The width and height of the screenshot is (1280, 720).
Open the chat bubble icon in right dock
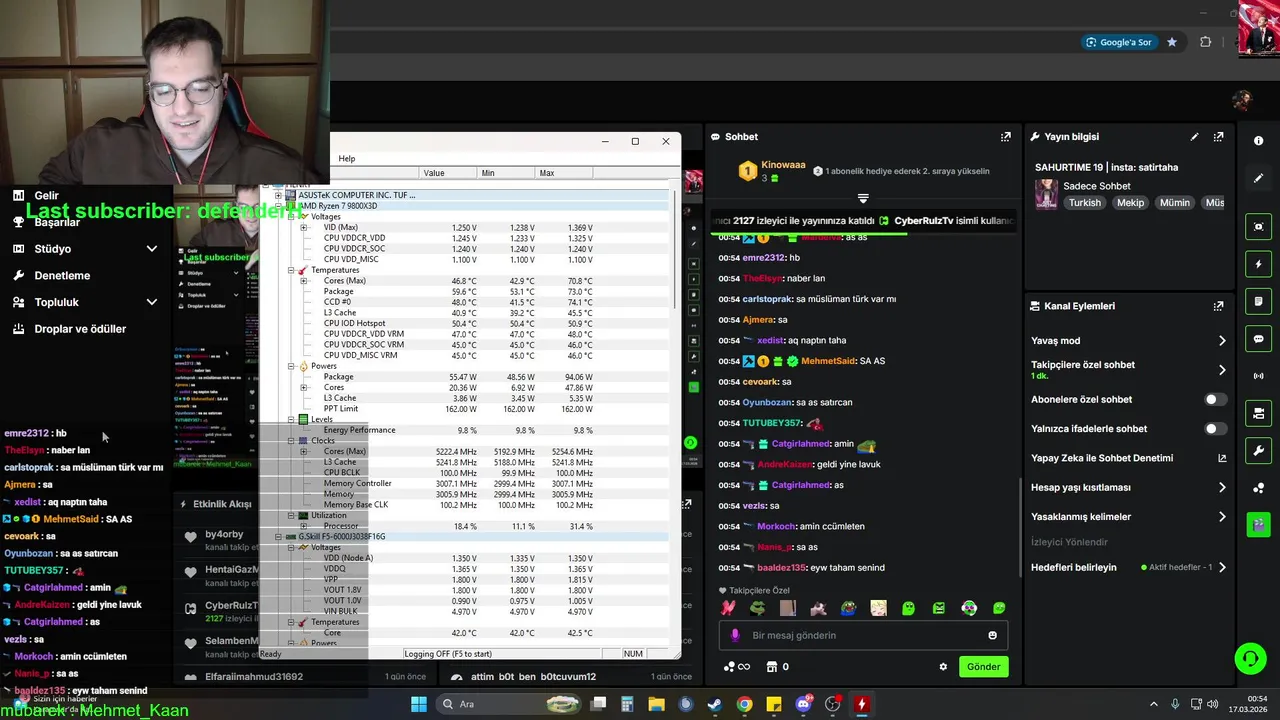click(1258, 339)
